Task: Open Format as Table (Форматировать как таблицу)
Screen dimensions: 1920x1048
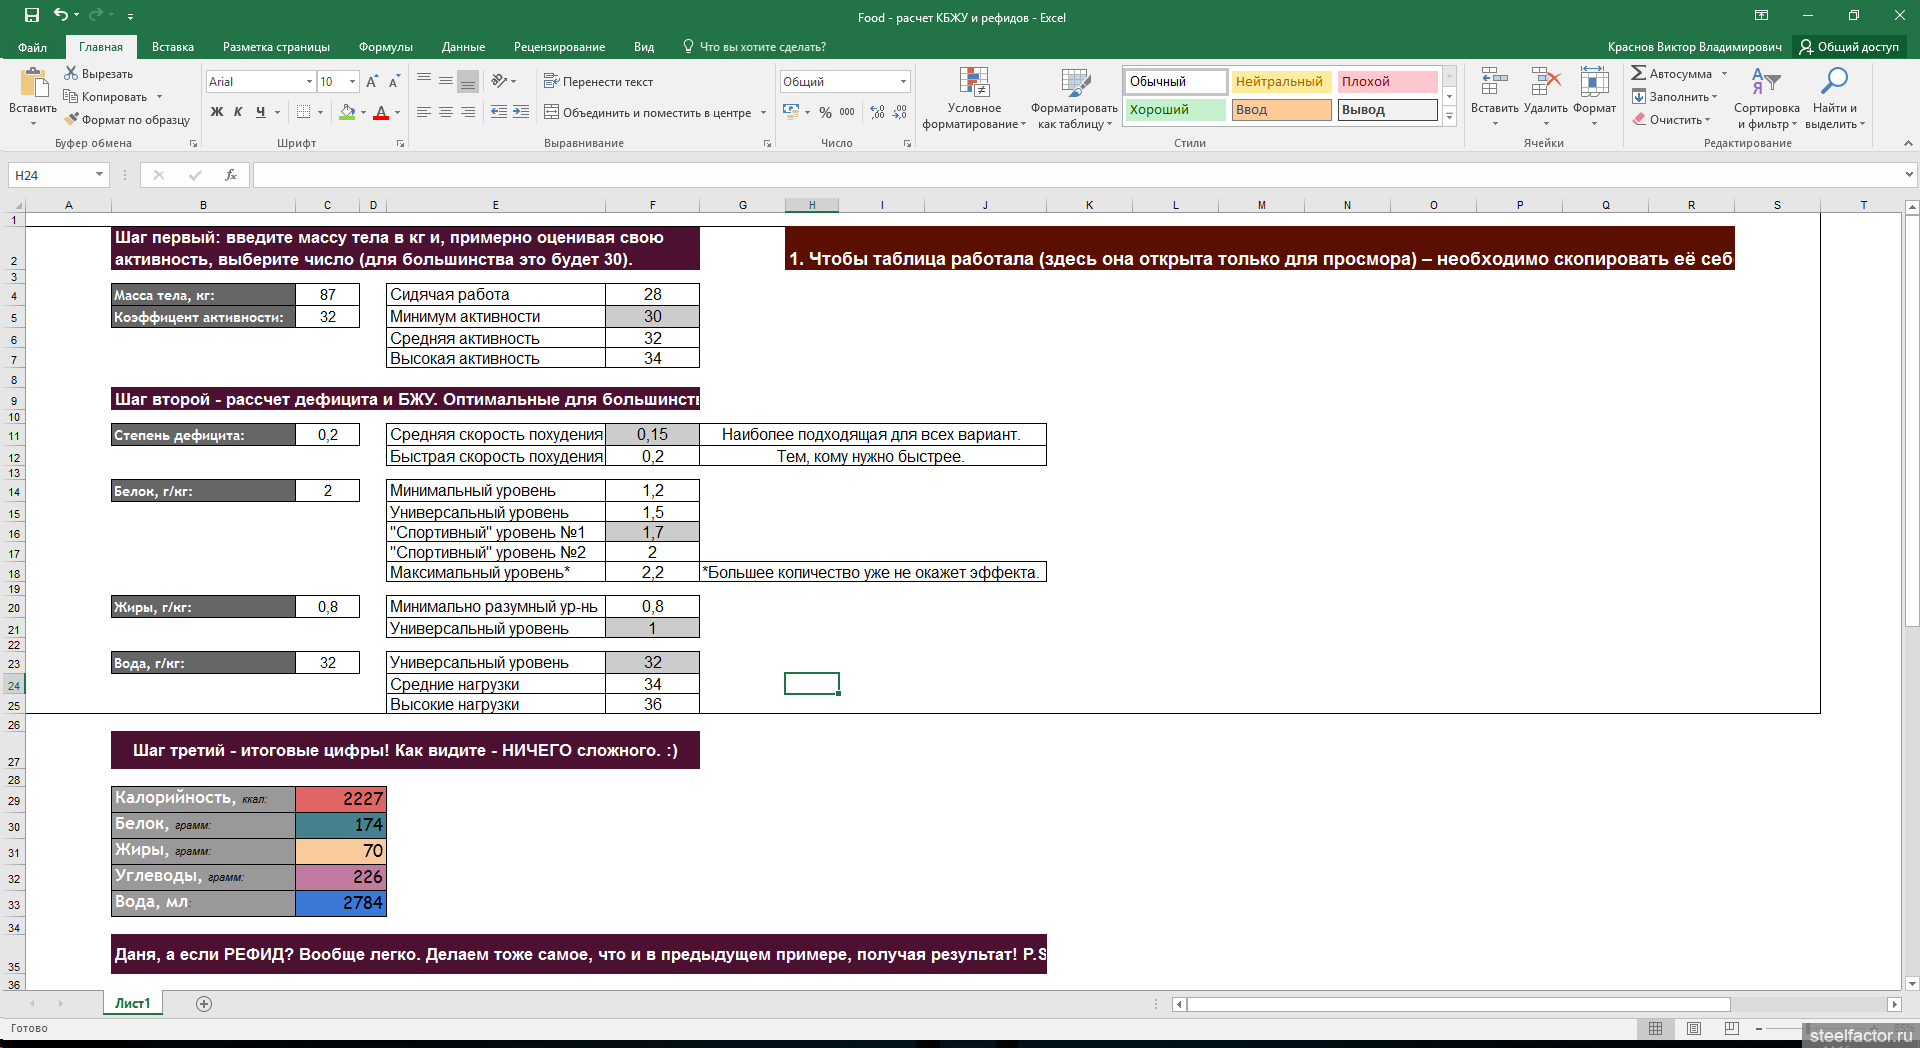Action: (x=1075, y=99)
